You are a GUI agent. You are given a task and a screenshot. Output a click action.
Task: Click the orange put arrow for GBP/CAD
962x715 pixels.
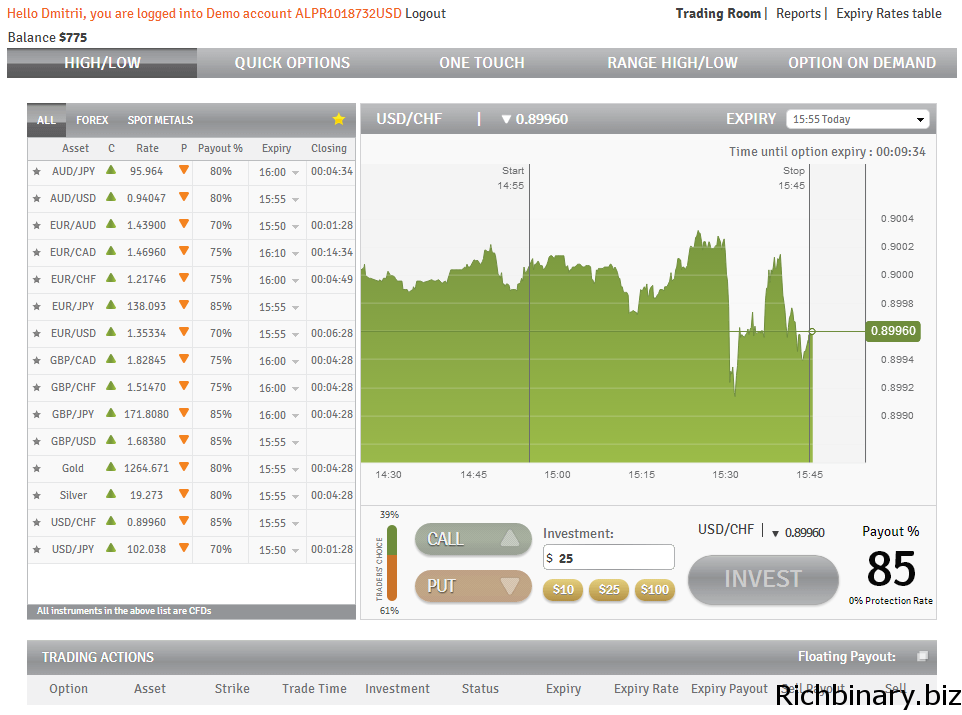(x=183, y=359)
